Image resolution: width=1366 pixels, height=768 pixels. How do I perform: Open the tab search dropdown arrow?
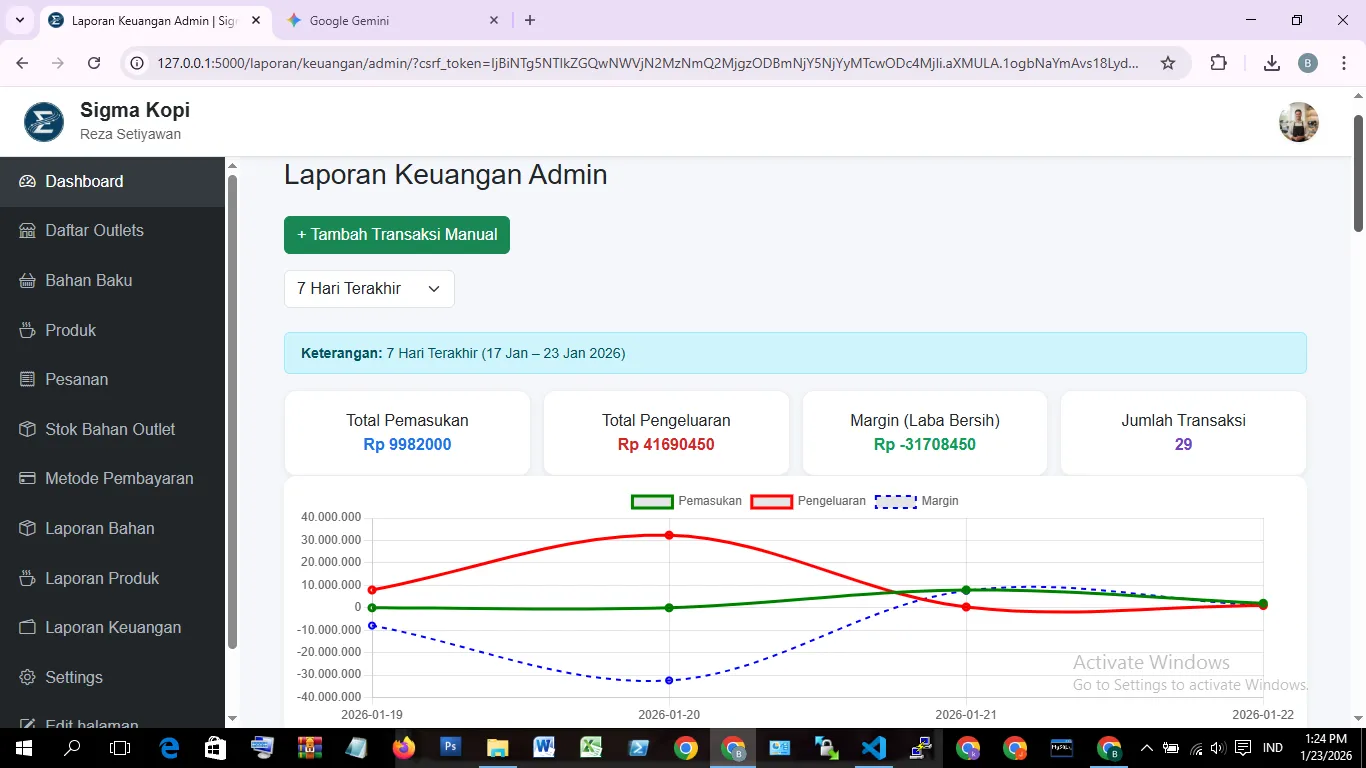[x=19, y=20]
